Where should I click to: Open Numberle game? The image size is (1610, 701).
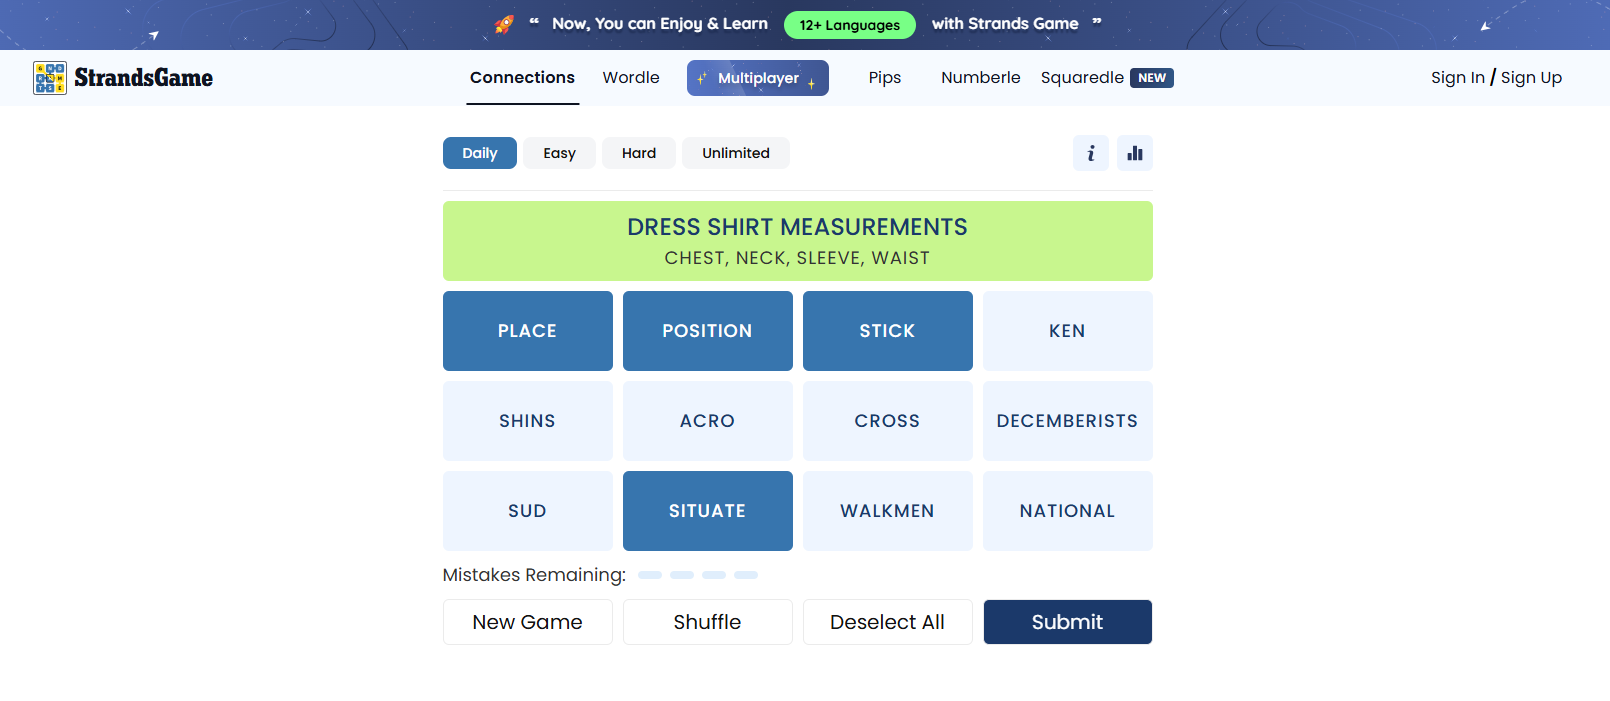point(981,78)
